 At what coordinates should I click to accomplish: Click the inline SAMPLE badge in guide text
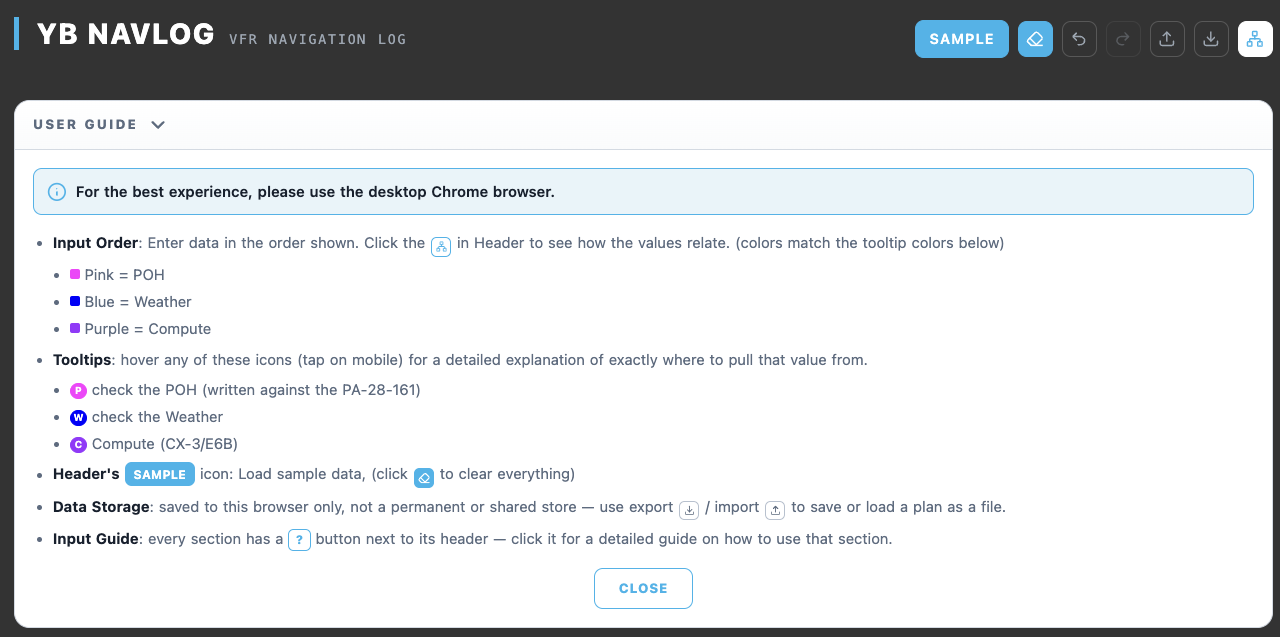click(x=160, y=474)
